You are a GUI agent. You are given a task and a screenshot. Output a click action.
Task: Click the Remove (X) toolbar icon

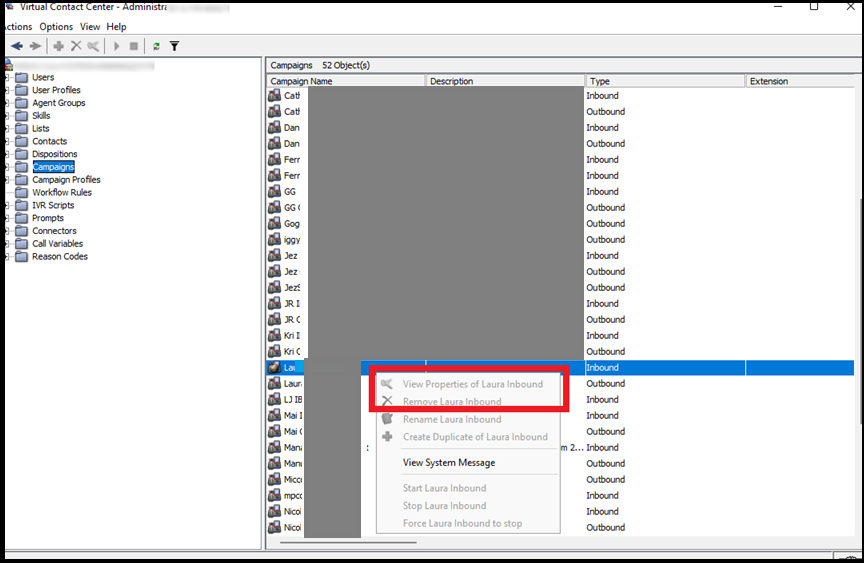(x=76, y=46)
